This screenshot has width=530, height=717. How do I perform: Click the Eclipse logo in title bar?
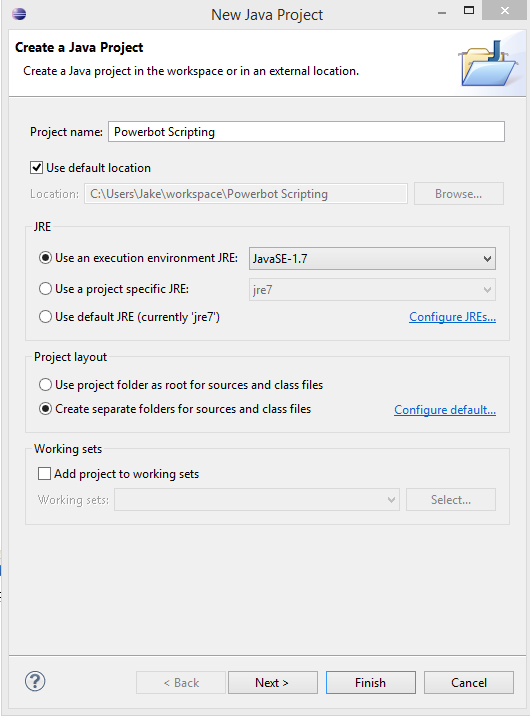19,14
